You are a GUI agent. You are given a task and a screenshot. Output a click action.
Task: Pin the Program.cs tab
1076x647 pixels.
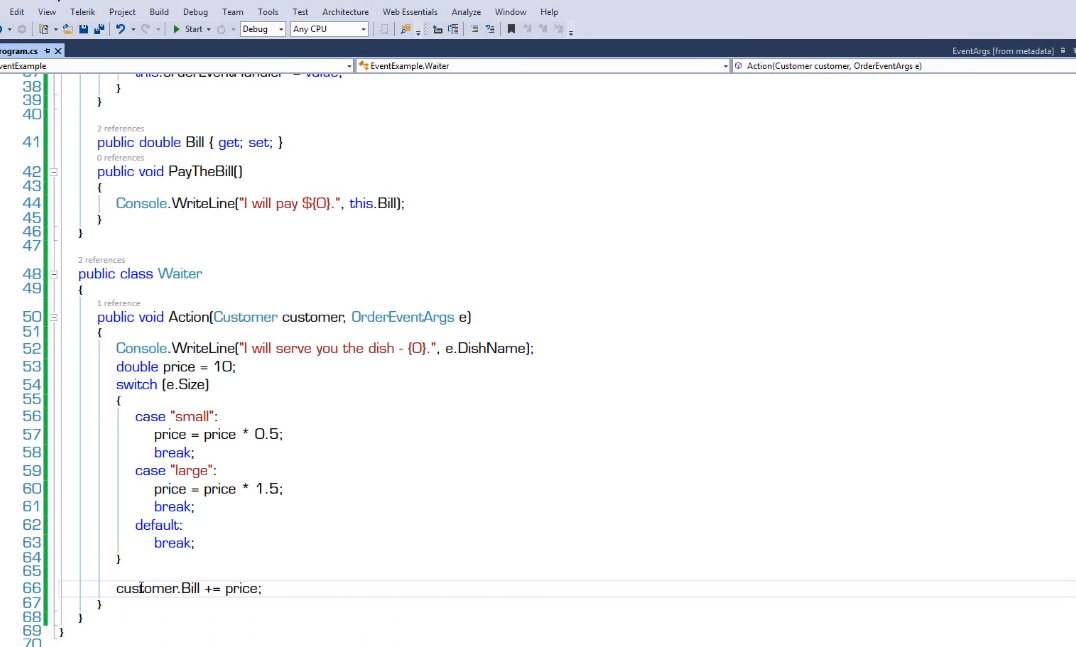coord(47,51)
